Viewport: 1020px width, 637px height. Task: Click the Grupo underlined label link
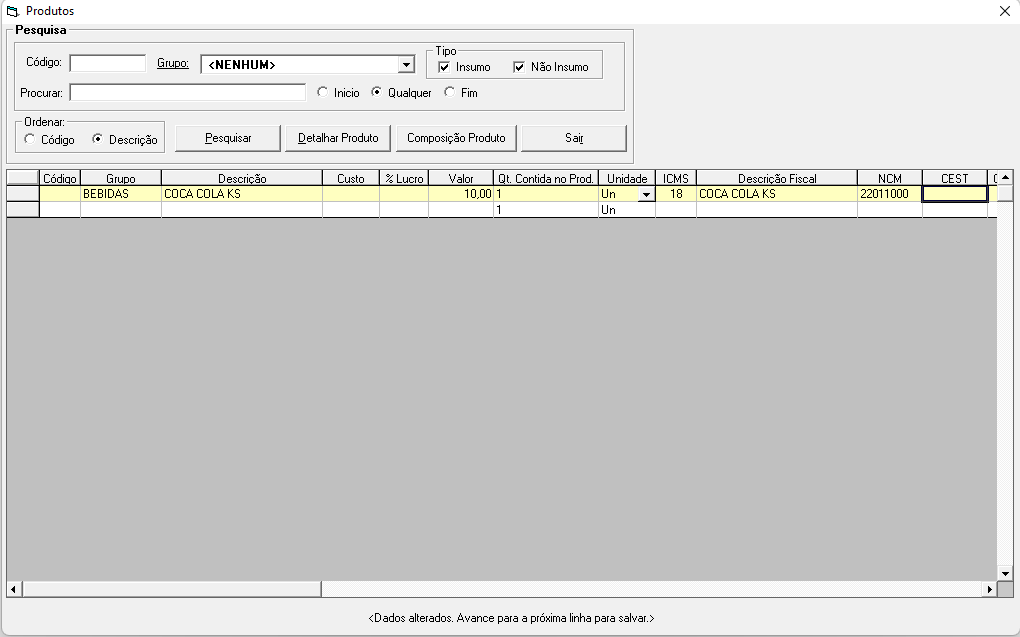pos(173,63)
